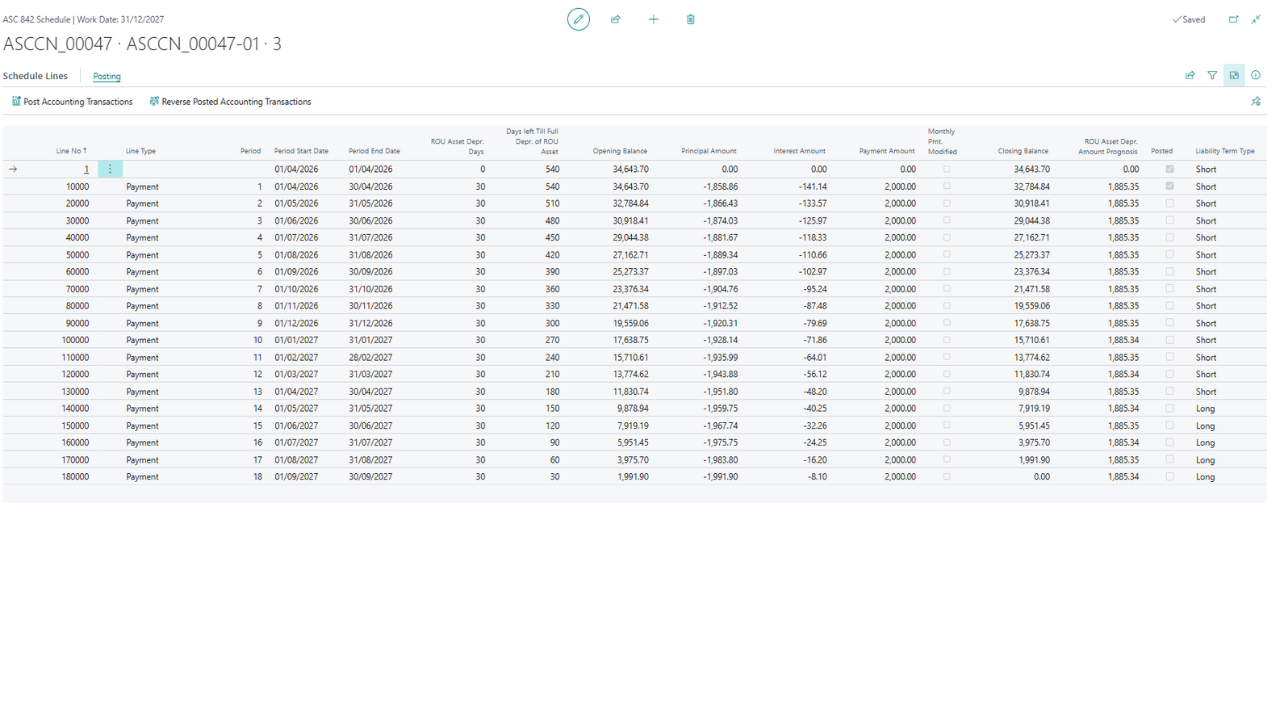
Task: Click Reverse Posted Accounting Transactions
Action: [x=230, y=102]
